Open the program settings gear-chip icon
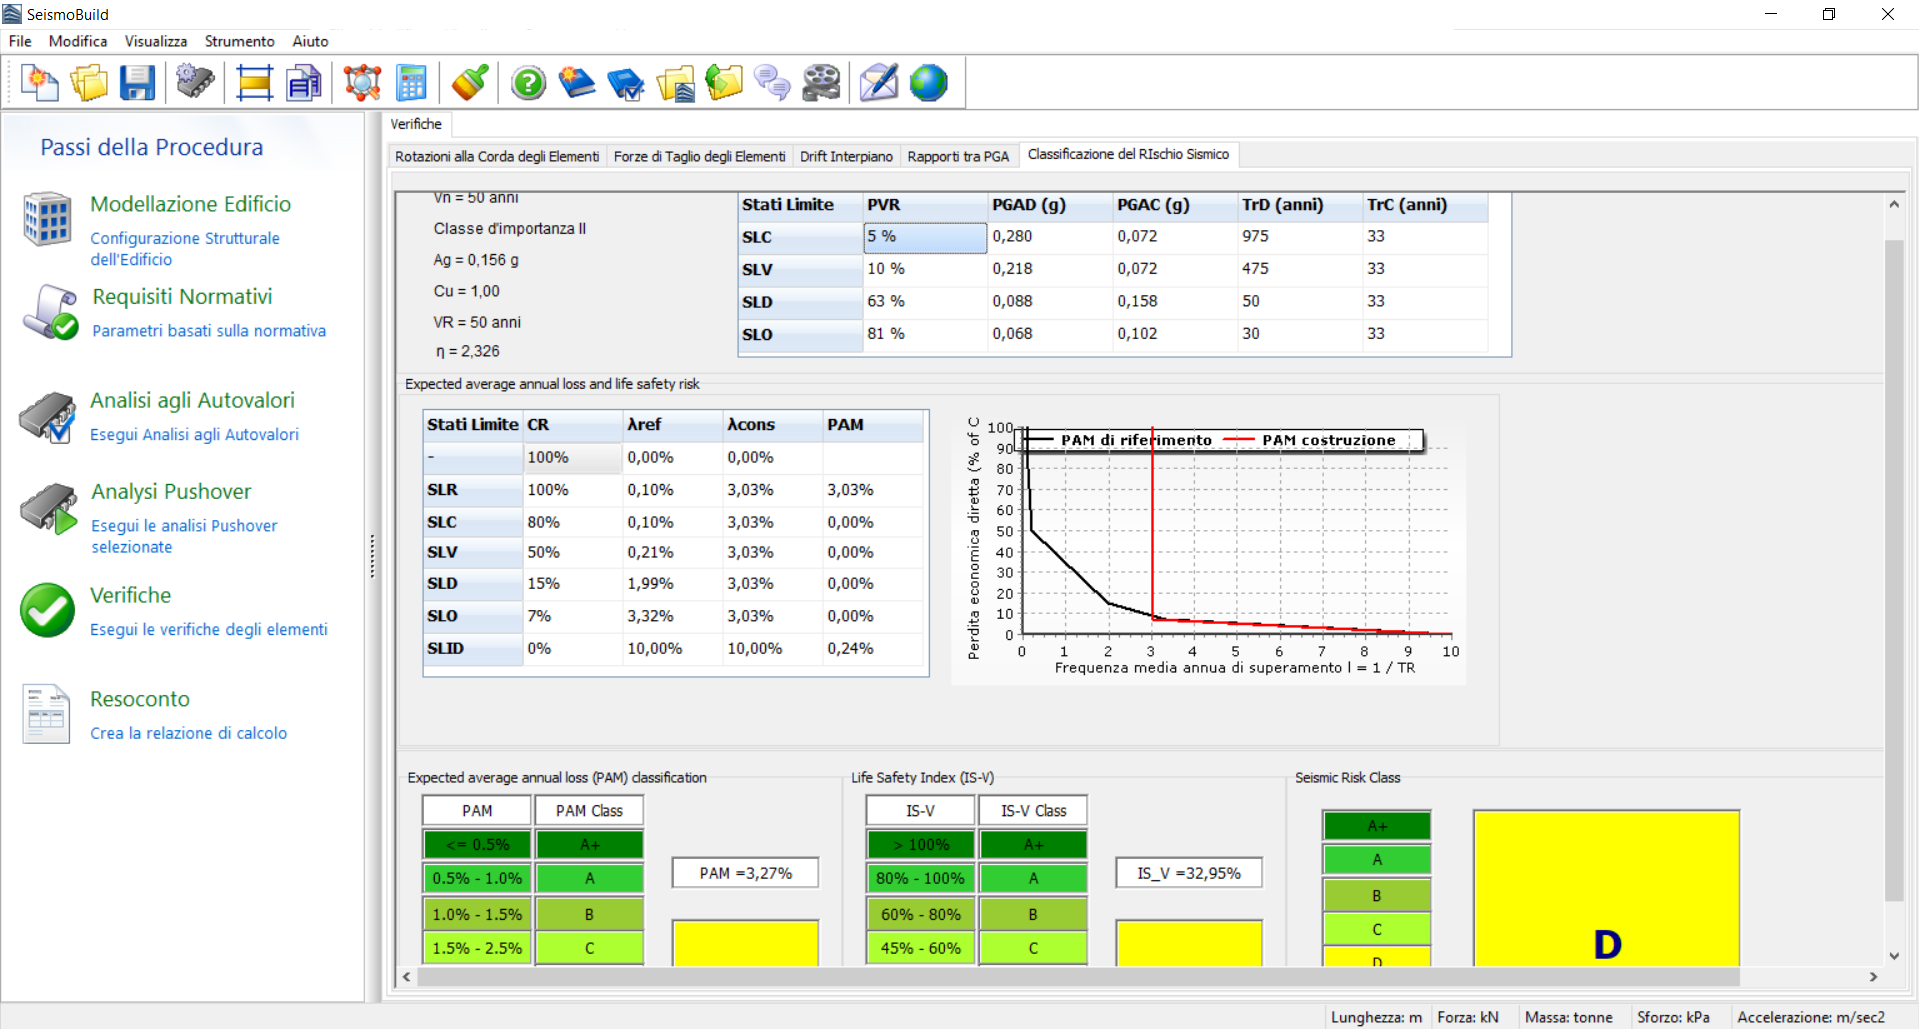Viewport: 1919px width, 1029px height. [x=195, y=82]
